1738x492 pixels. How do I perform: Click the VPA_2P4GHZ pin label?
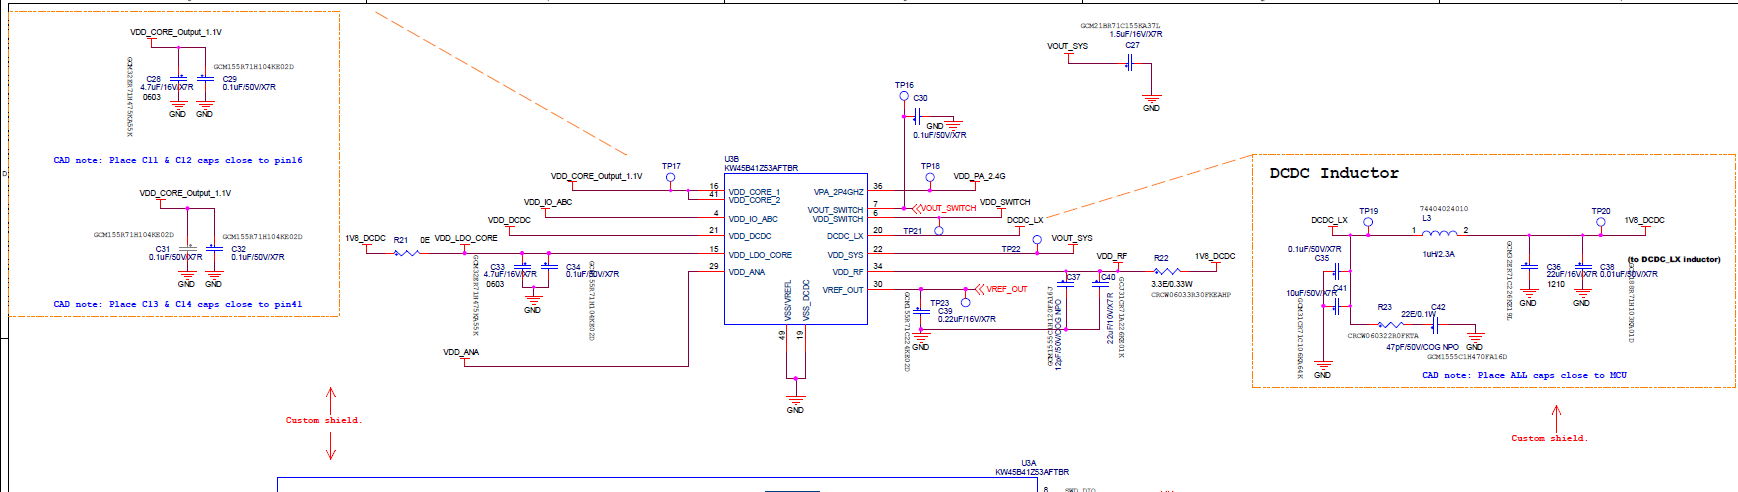tap(838, 192)
